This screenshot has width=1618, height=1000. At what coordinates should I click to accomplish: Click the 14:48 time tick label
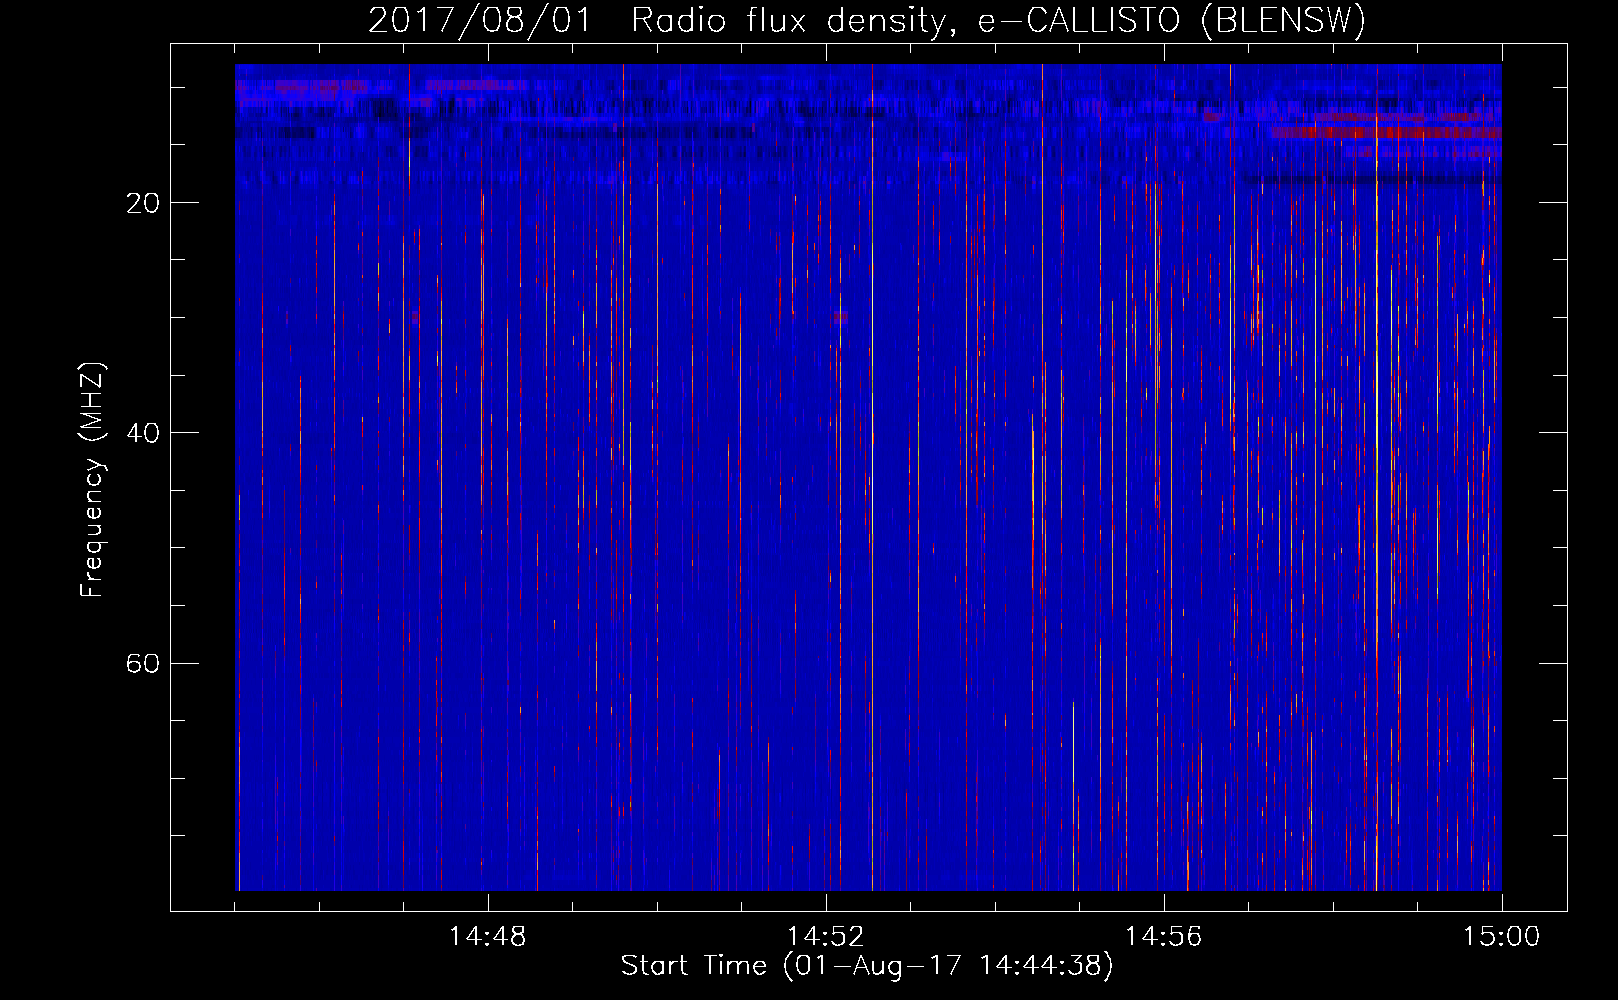point(487,937)
